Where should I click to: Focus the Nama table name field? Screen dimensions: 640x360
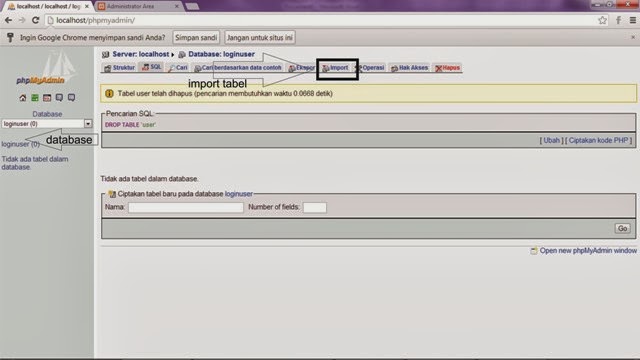(x=186, y=207)
